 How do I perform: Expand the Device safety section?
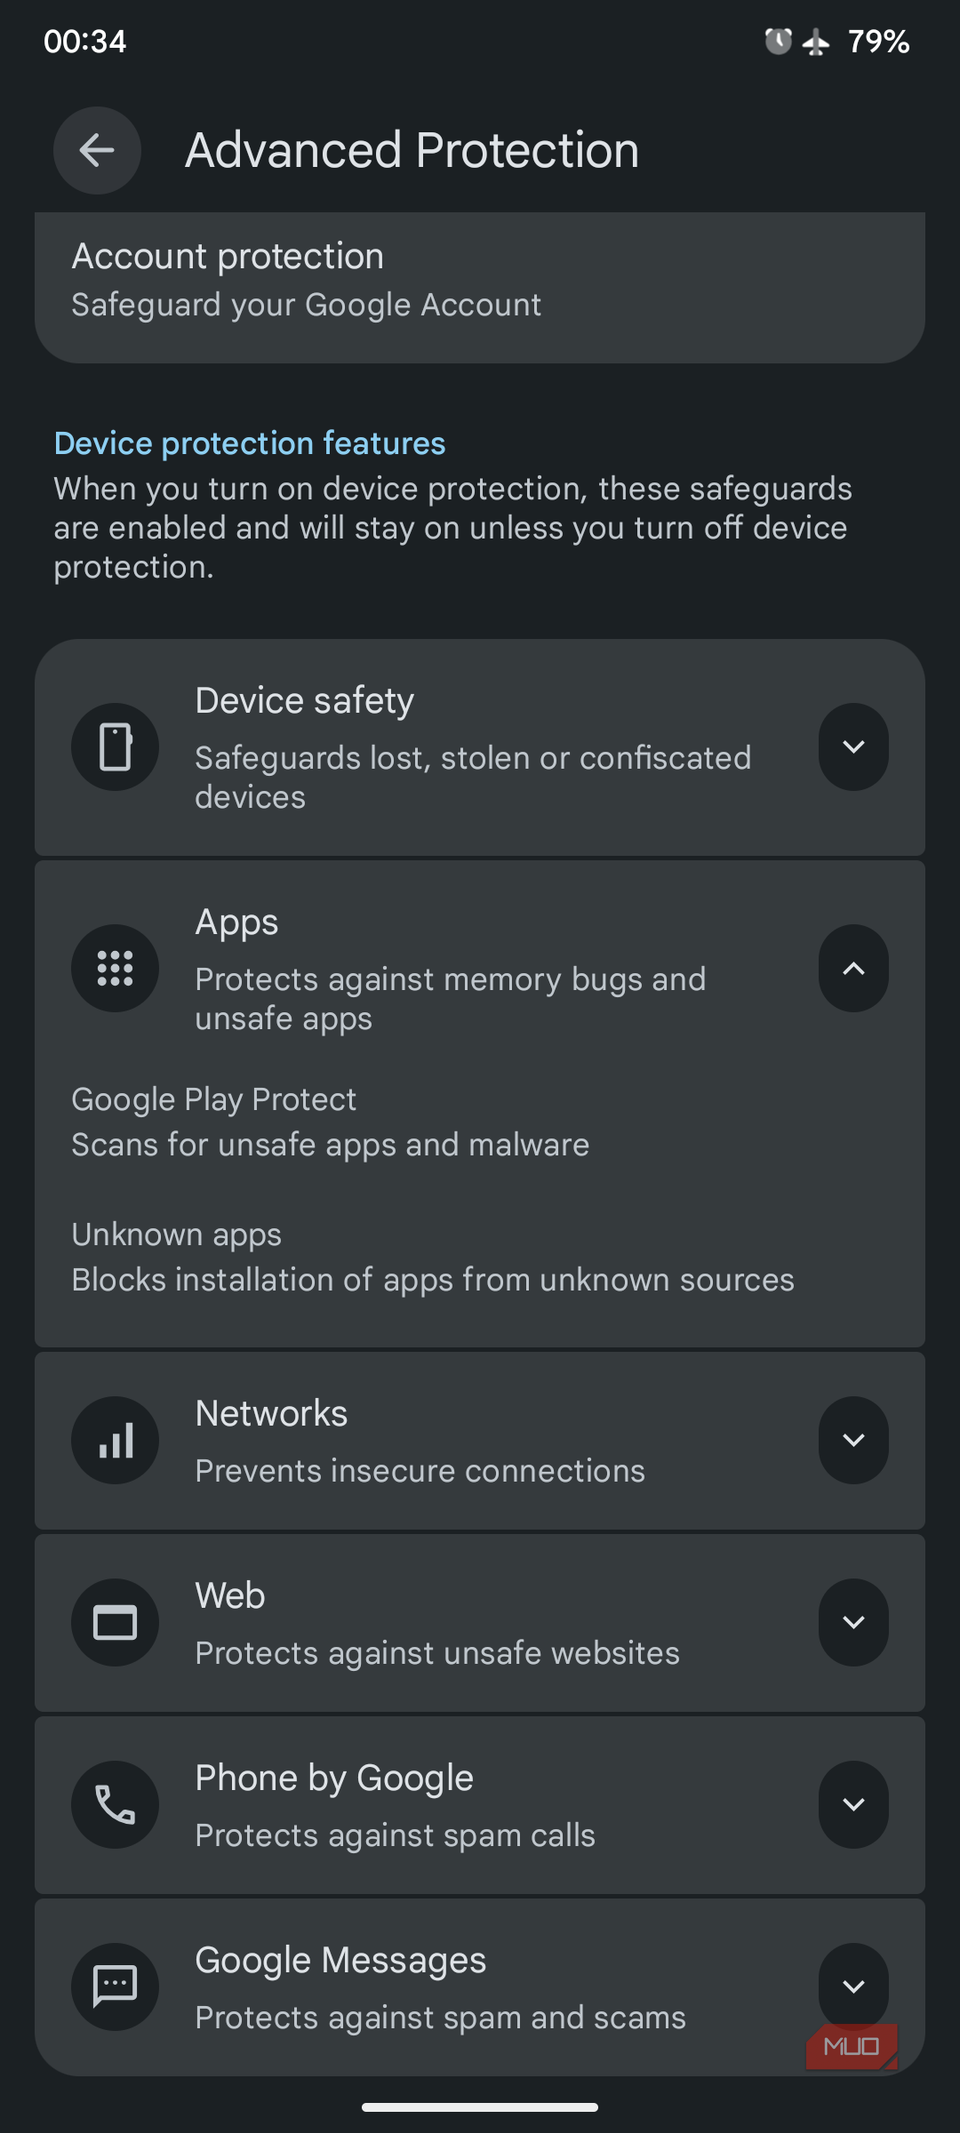(853, 747)
